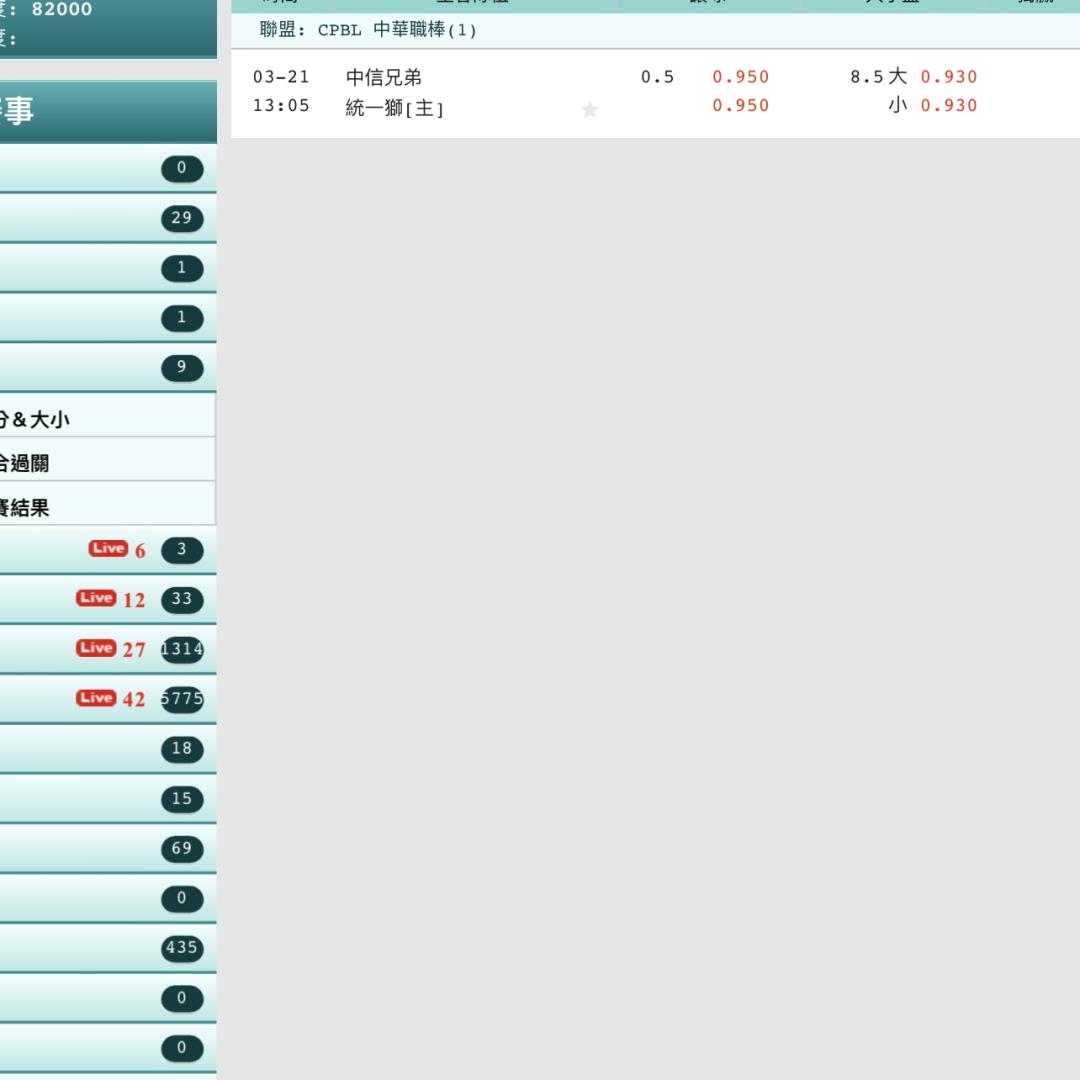Screen dimensions: 1080x1080
Task: Bet on 中信兄弟 handicap odds 0.950
Action: [740, 77]
